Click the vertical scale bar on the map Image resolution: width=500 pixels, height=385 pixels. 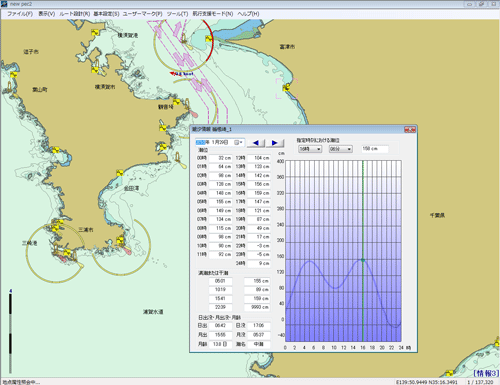point(11,332)
